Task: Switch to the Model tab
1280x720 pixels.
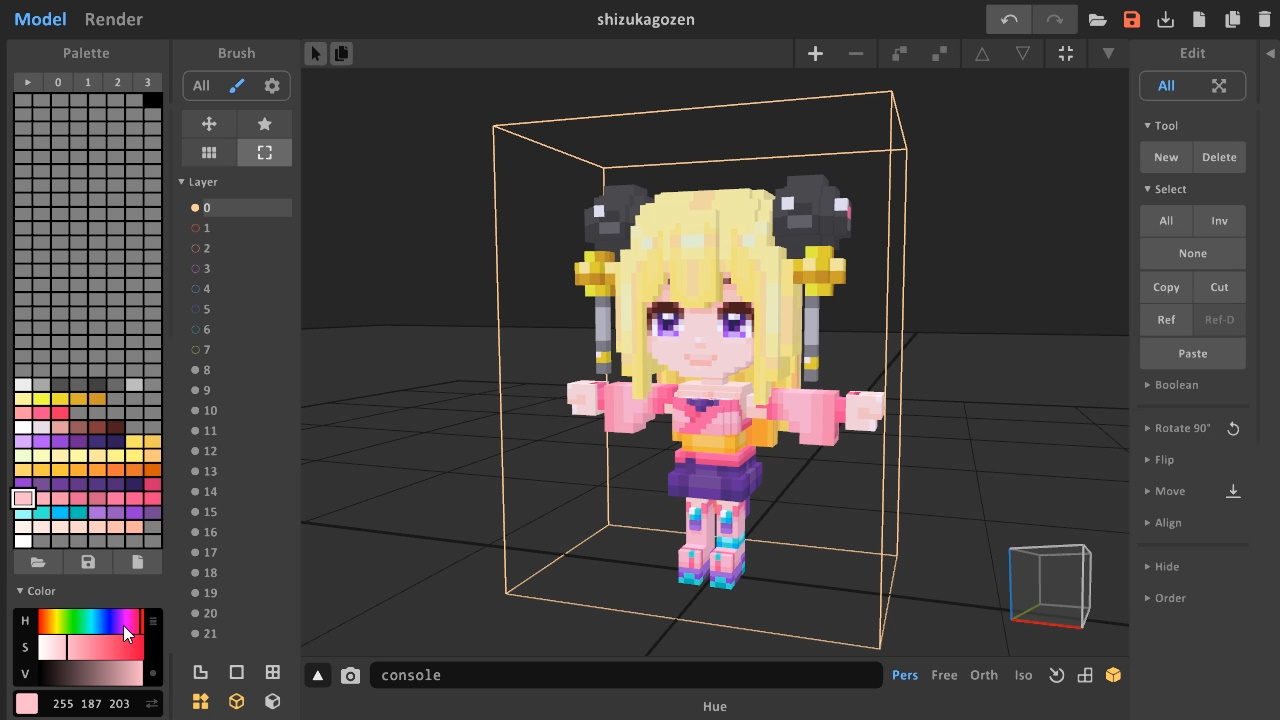Action: pos(40,19)
